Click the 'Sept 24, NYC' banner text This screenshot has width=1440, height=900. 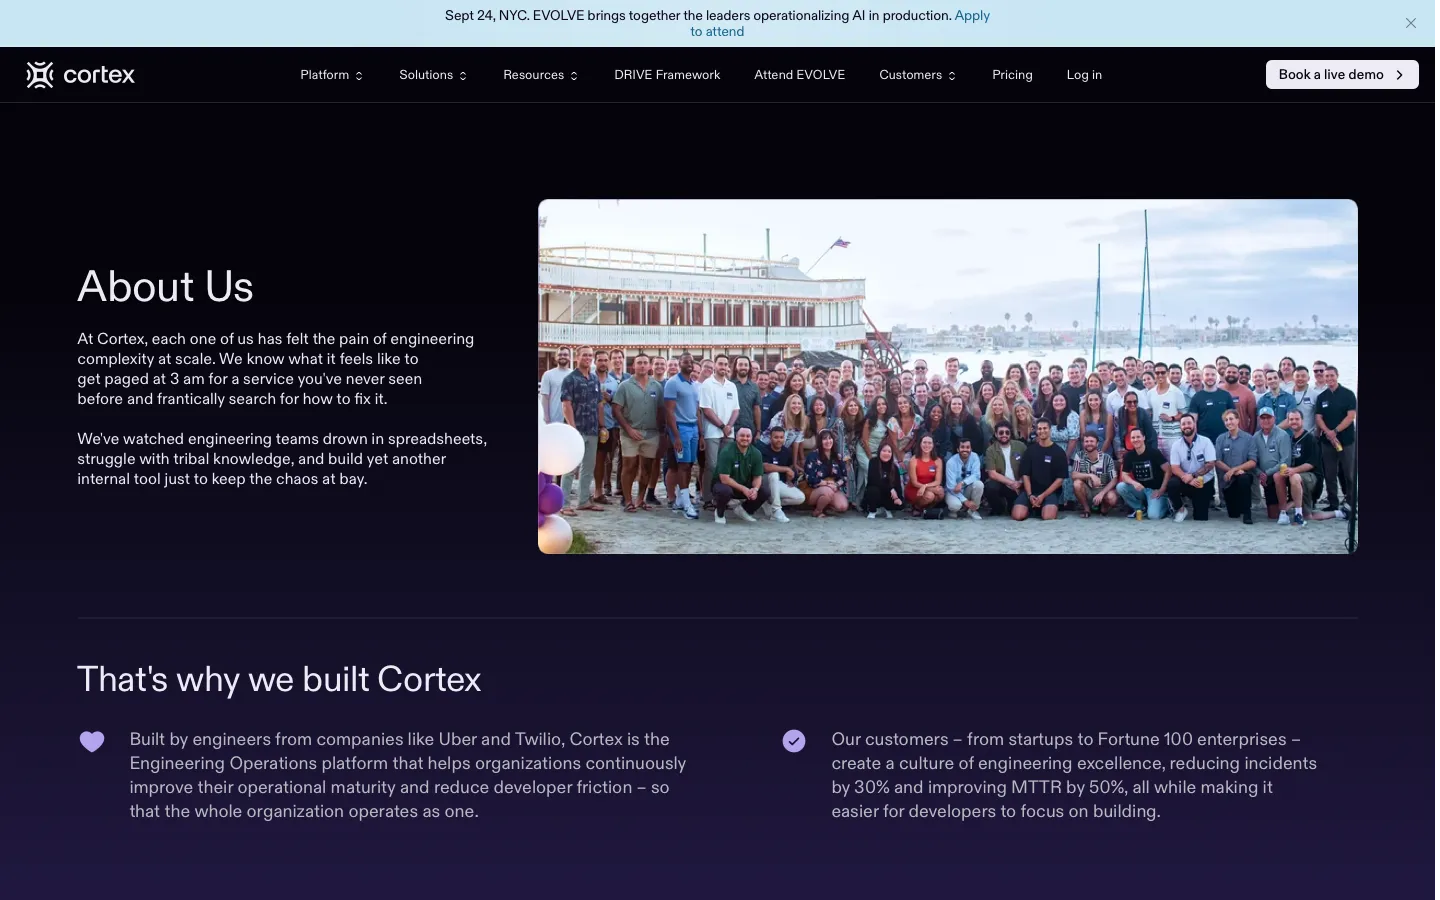pos(698,16)
